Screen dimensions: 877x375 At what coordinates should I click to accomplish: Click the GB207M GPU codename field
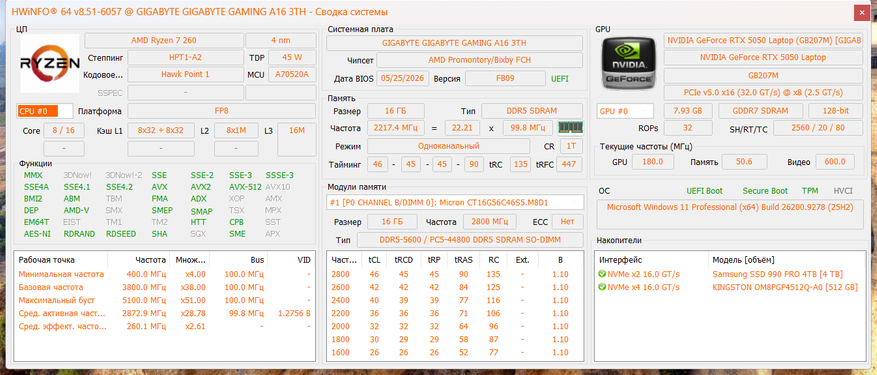tap(763, 75)
